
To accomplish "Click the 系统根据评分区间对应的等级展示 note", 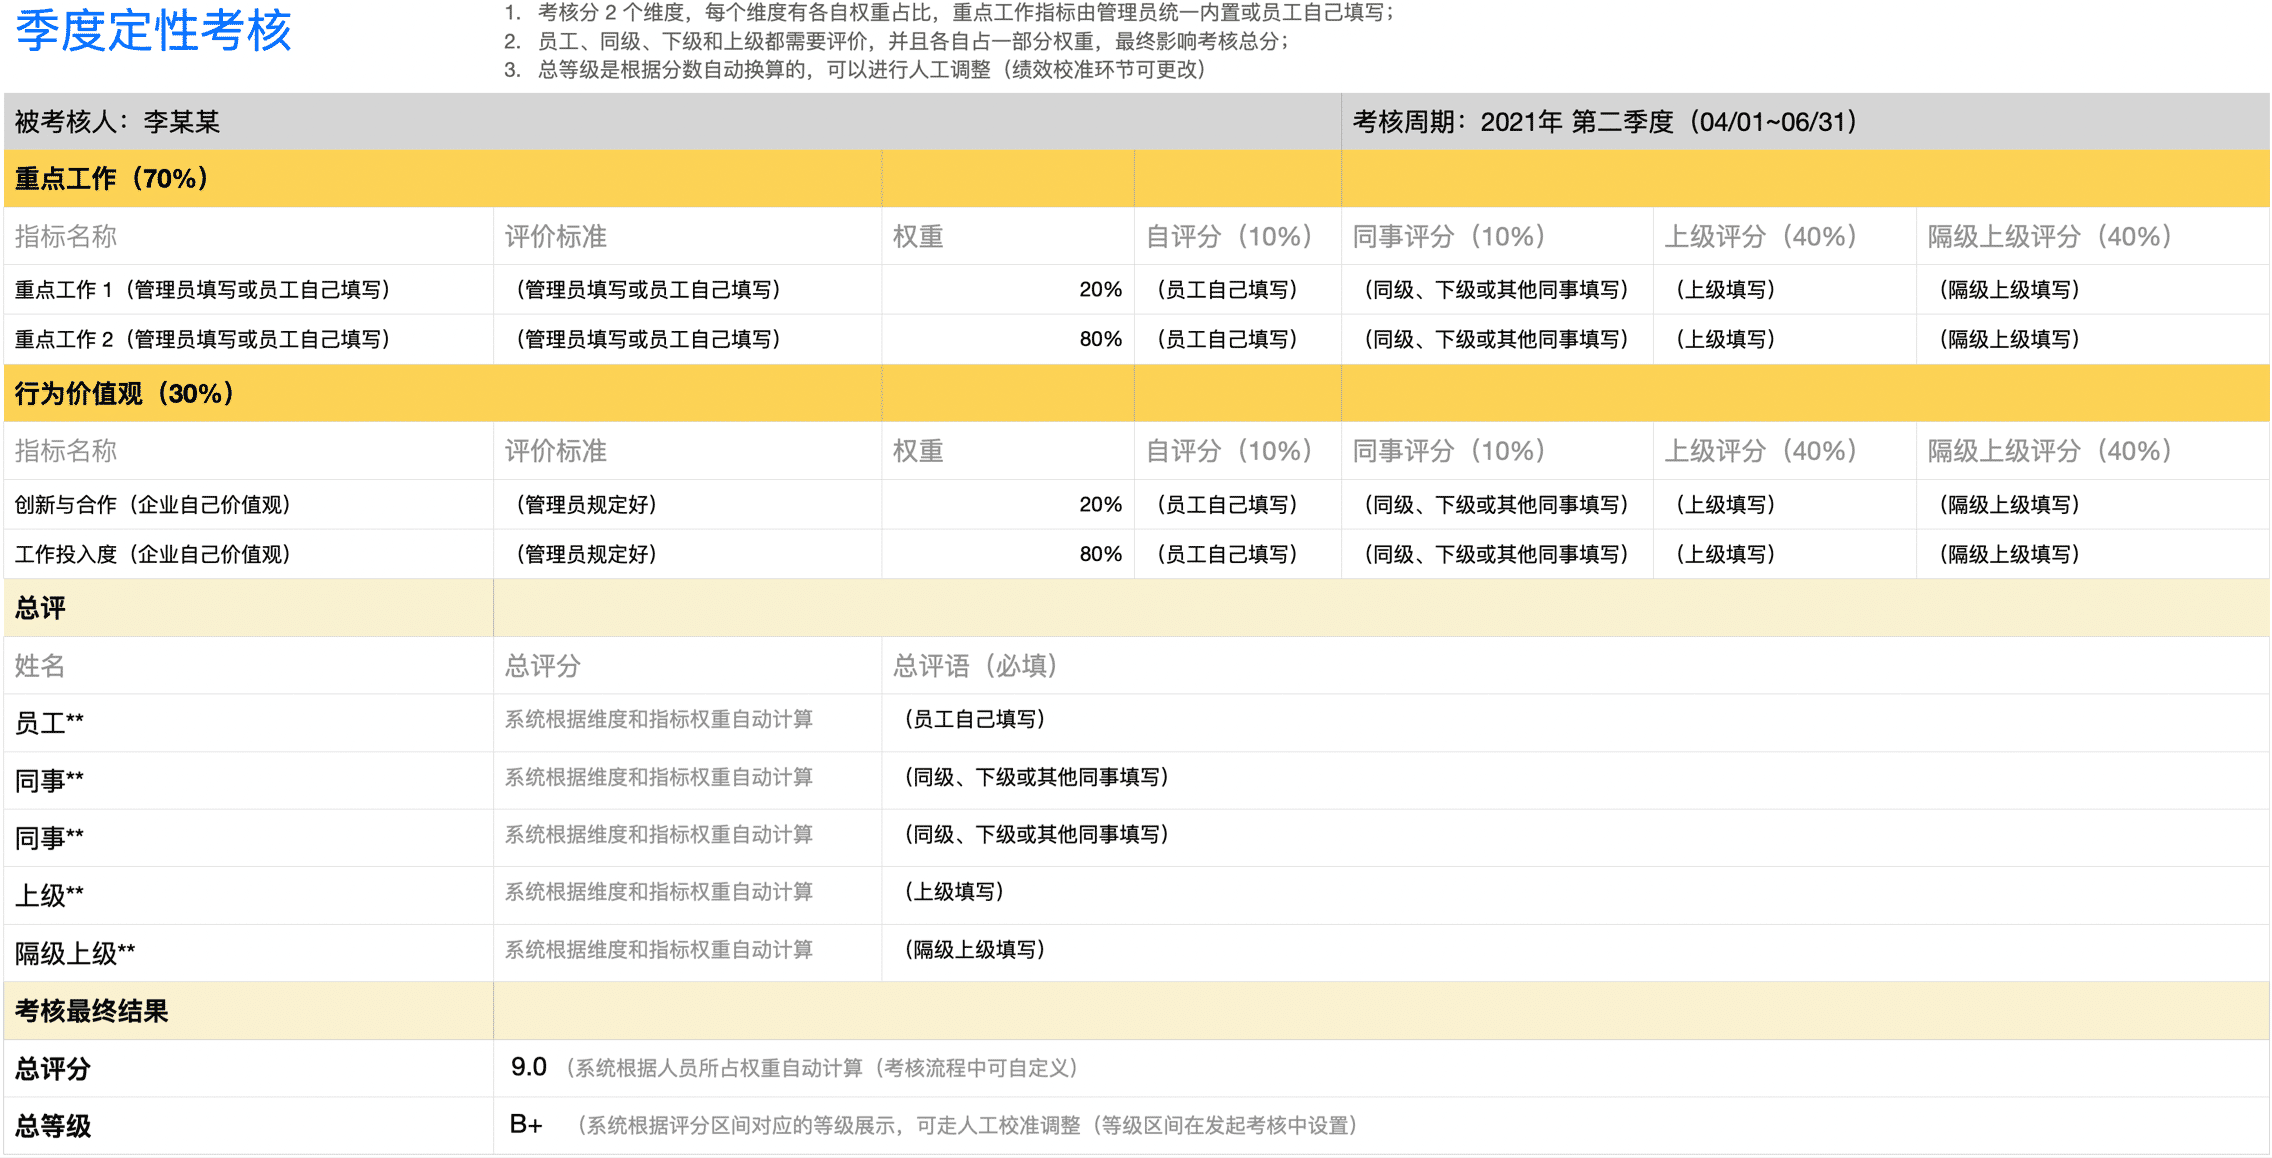I will [969, 1126].
